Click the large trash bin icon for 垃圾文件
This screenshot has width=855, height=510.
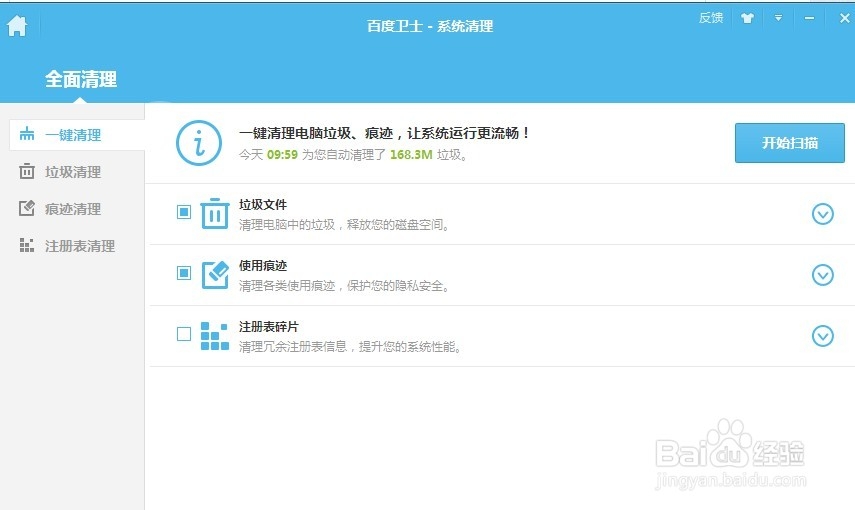[x=215, y=213]
